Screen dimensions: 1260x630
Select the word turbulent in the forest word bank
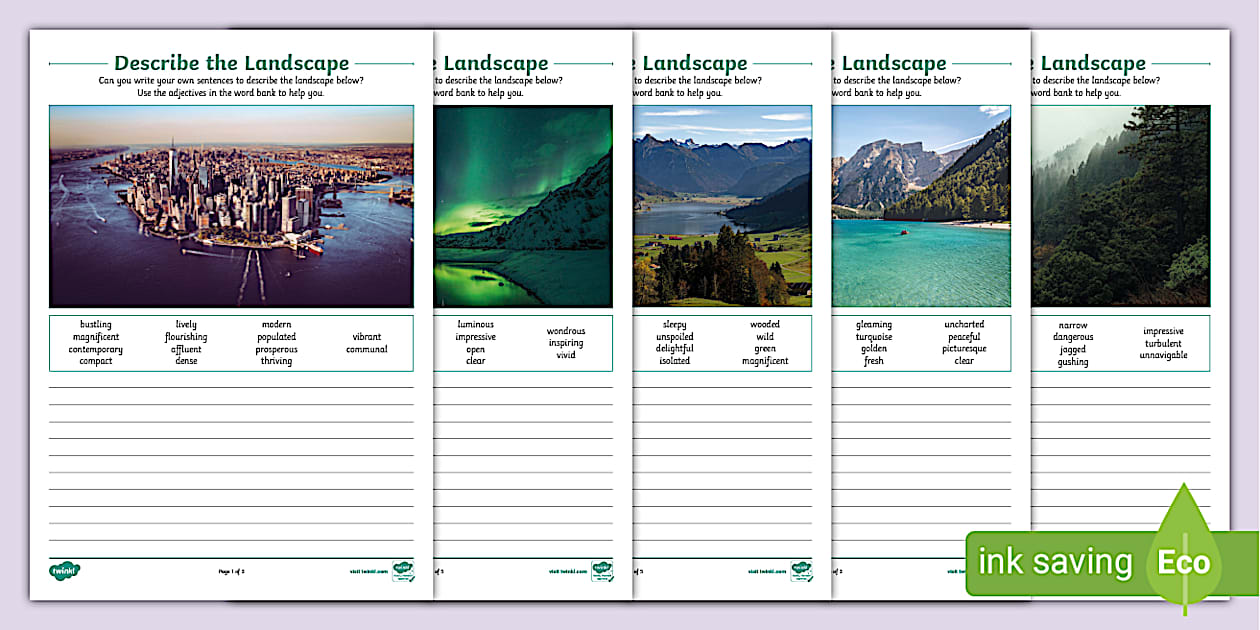[1165, 344]
